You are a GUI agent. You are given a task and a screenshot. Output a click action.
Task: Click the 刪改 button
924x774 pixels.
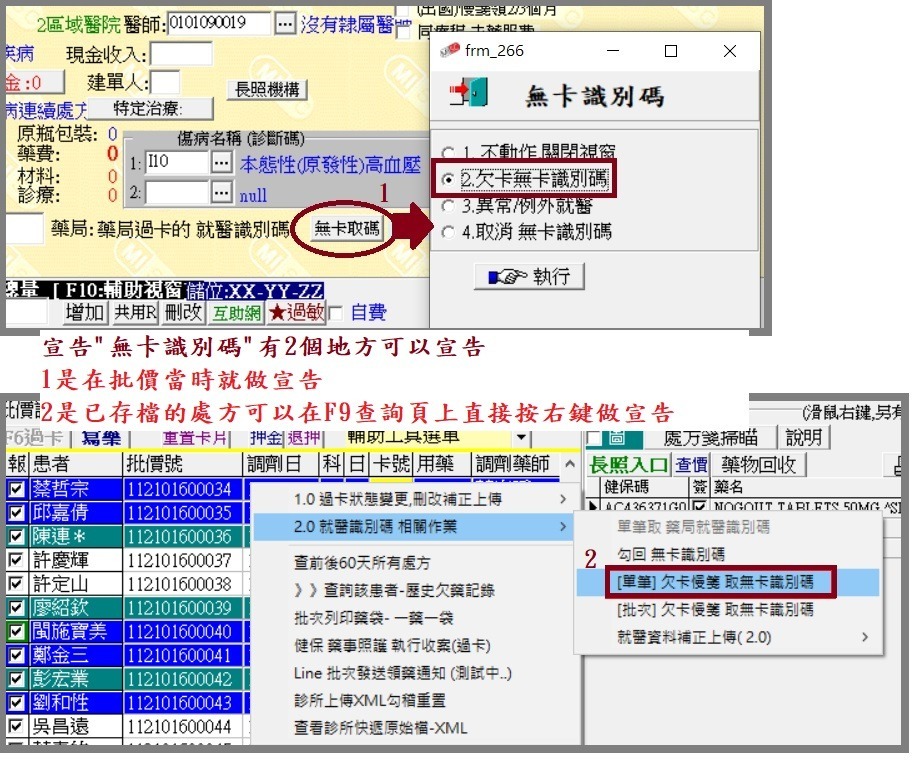[x=183, y=312]
